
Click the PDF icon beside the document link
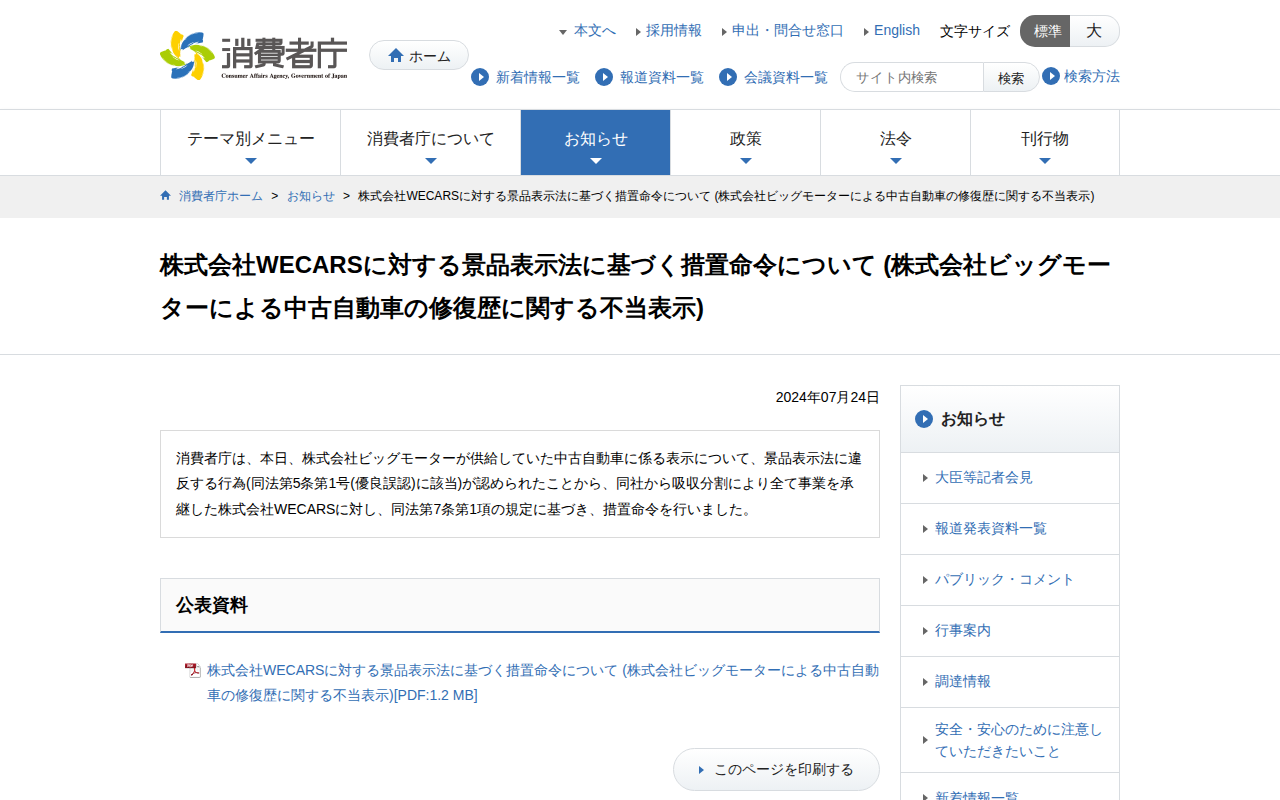tap(193, 670)
